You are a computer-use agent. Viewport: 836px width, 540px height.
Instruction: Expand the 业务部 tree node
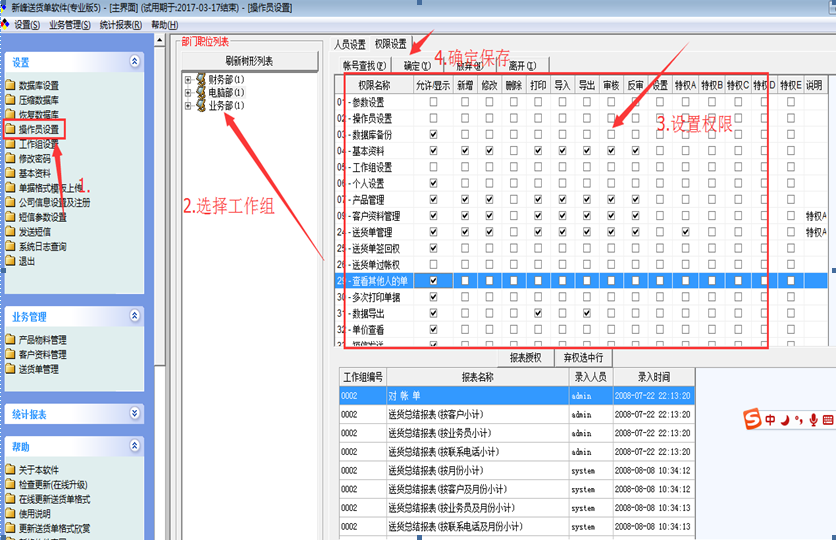pos(188,106)
